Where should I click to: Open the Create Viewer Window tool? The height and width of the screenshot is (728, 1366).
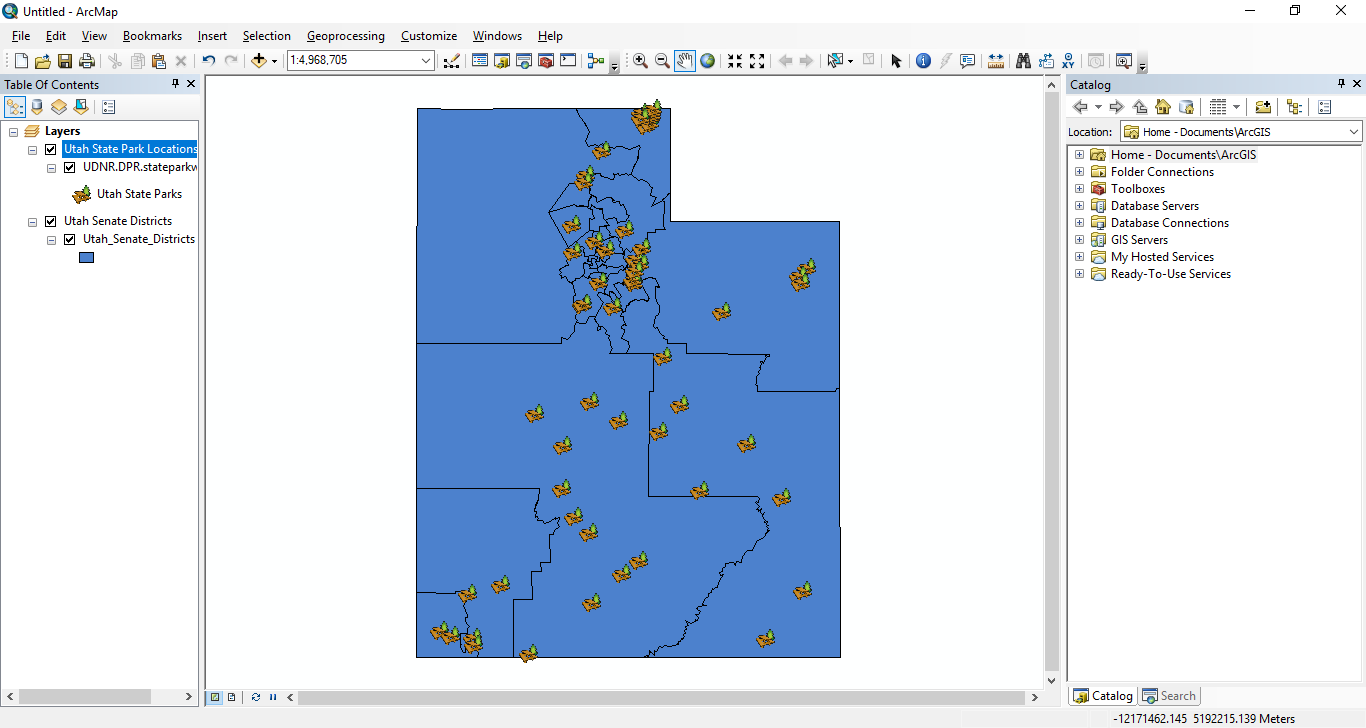click(x=1123, y=61)
